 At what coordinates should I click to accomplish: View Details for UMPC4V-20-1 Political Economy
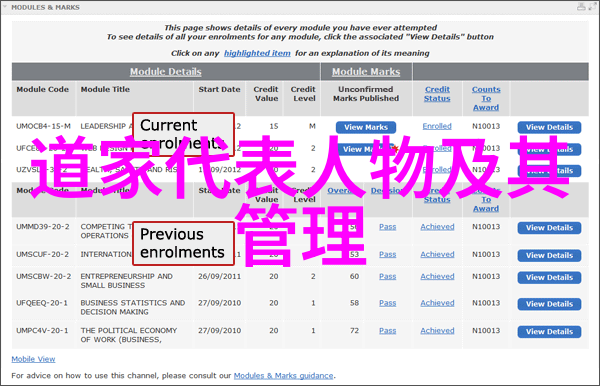549,332
